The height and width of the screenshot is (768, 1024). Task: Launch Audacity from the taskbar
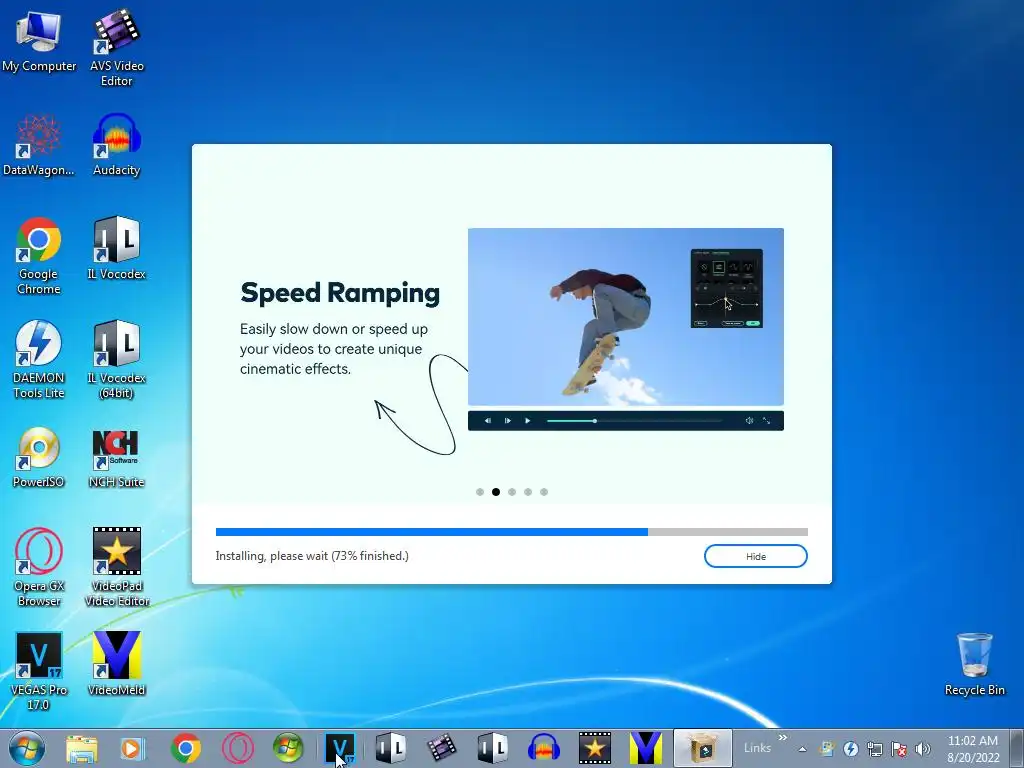tap(543, 748)
